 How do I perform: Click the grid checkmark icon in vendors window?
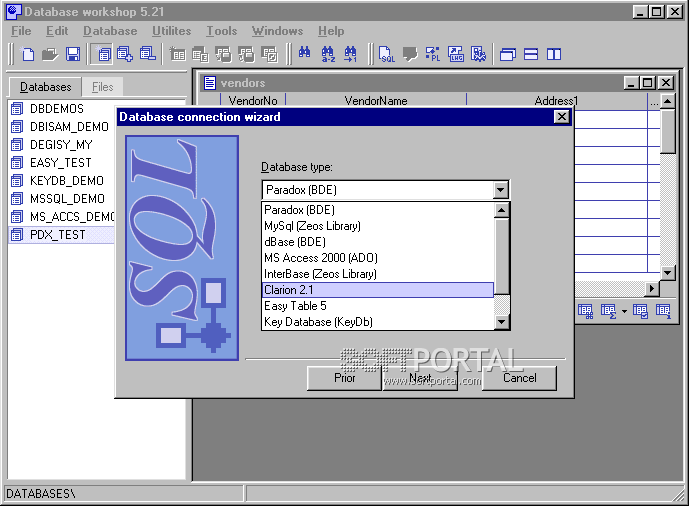(x=640, y=311)
